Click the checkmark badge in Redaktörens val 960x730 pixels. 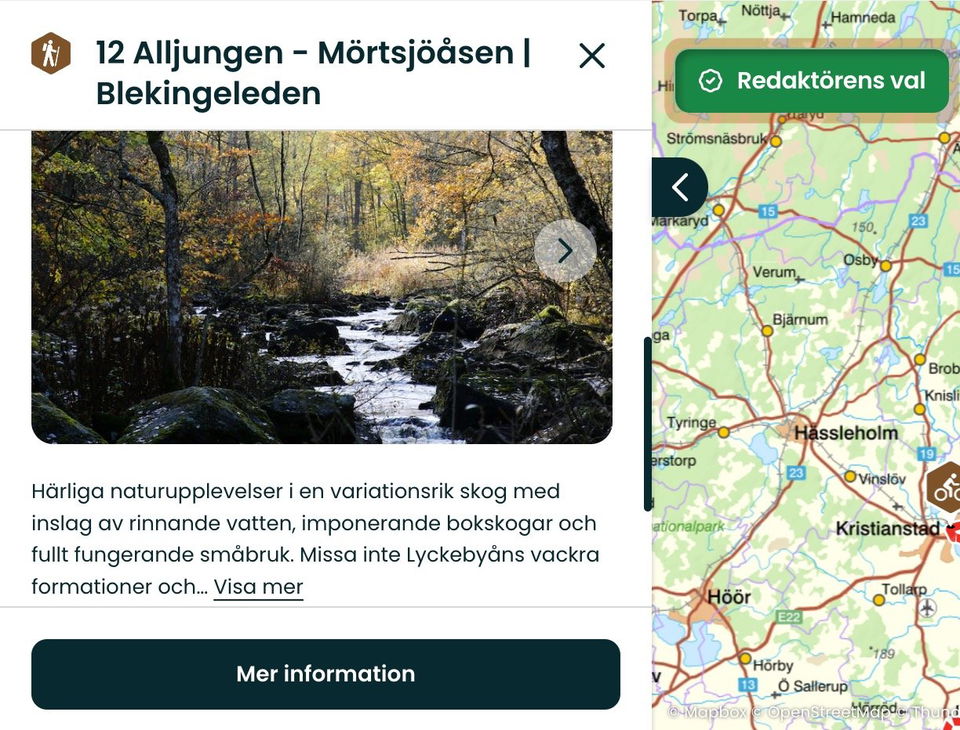tap(710, 81)
